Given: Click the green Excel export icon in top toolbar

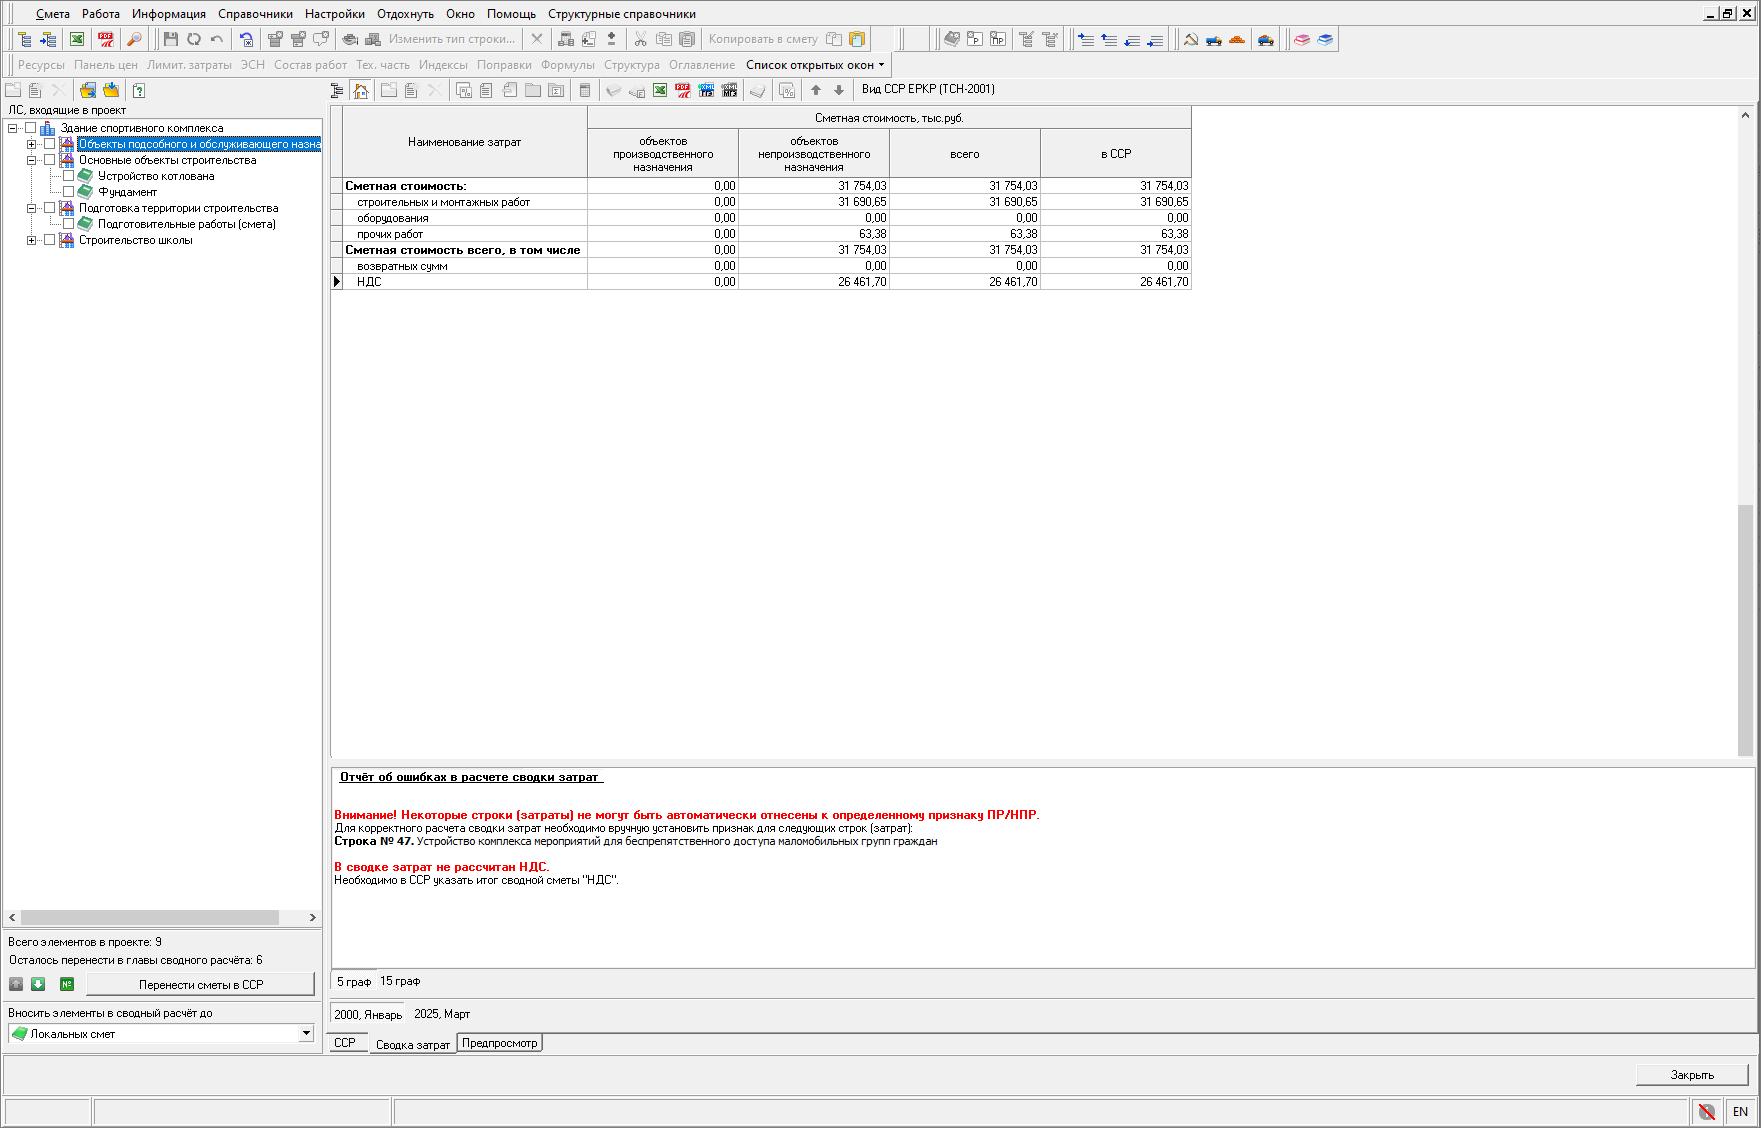Looking at the screenshot, I should click(x=77, y=39).
